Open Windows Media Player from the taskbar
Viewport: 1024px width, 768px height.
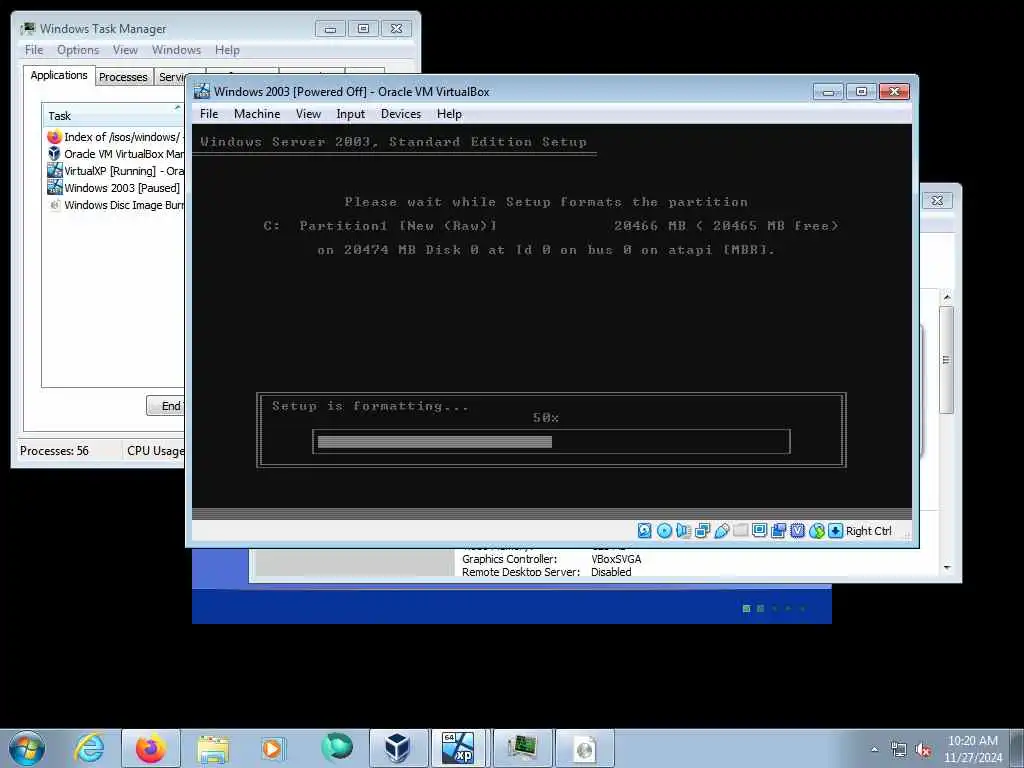coord(272,748)
